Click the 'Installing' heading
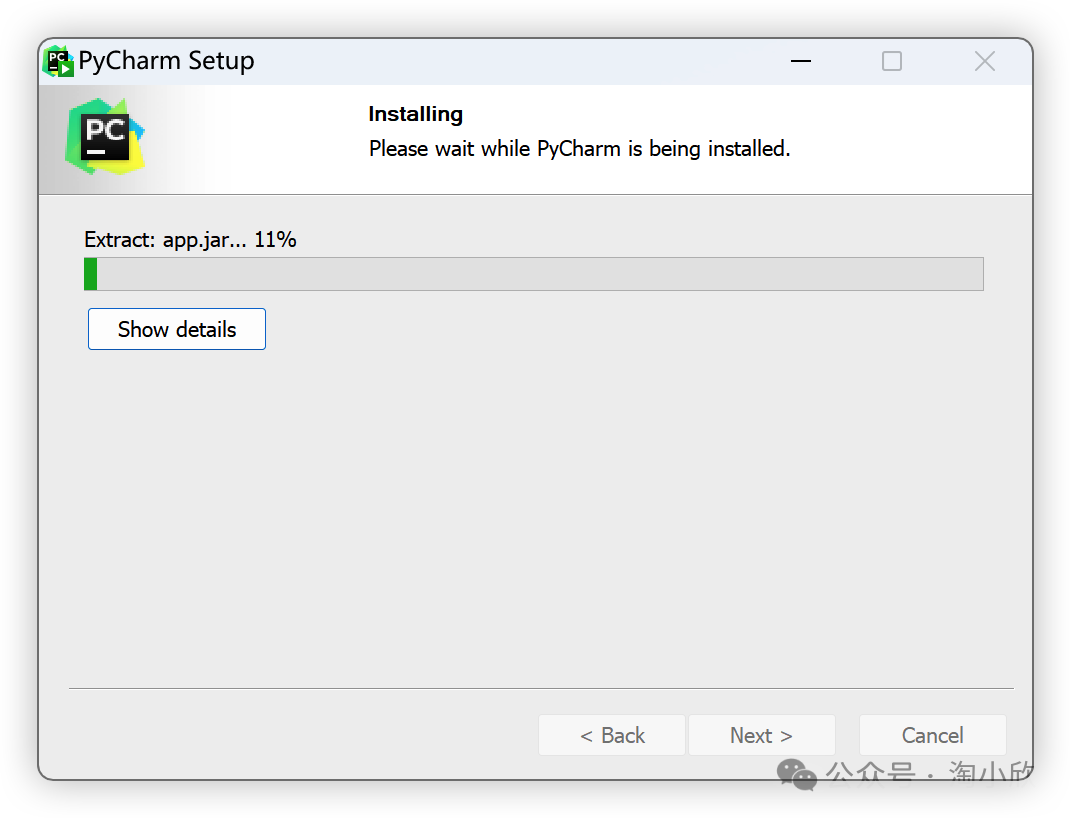1070x818 pixels. tap(416, 114)
